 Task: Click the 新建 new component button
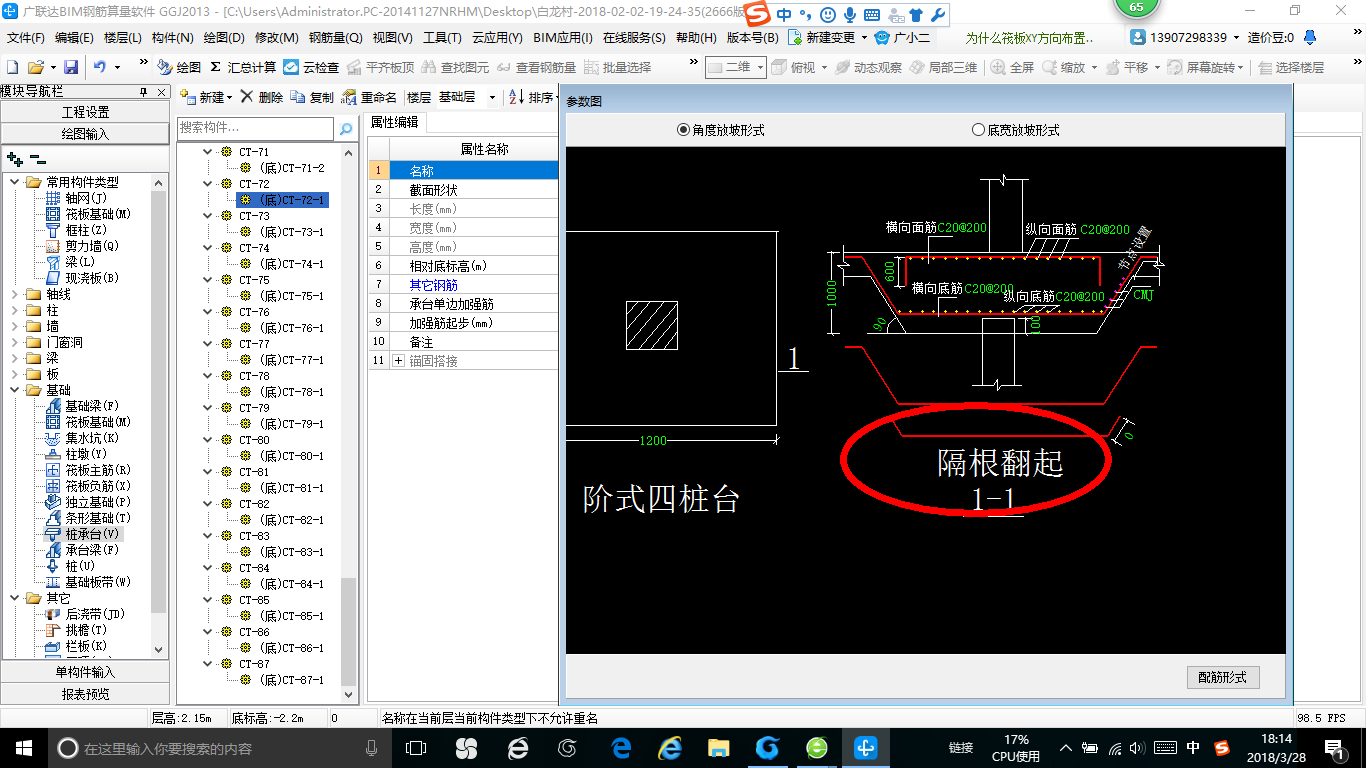(205, 97)
